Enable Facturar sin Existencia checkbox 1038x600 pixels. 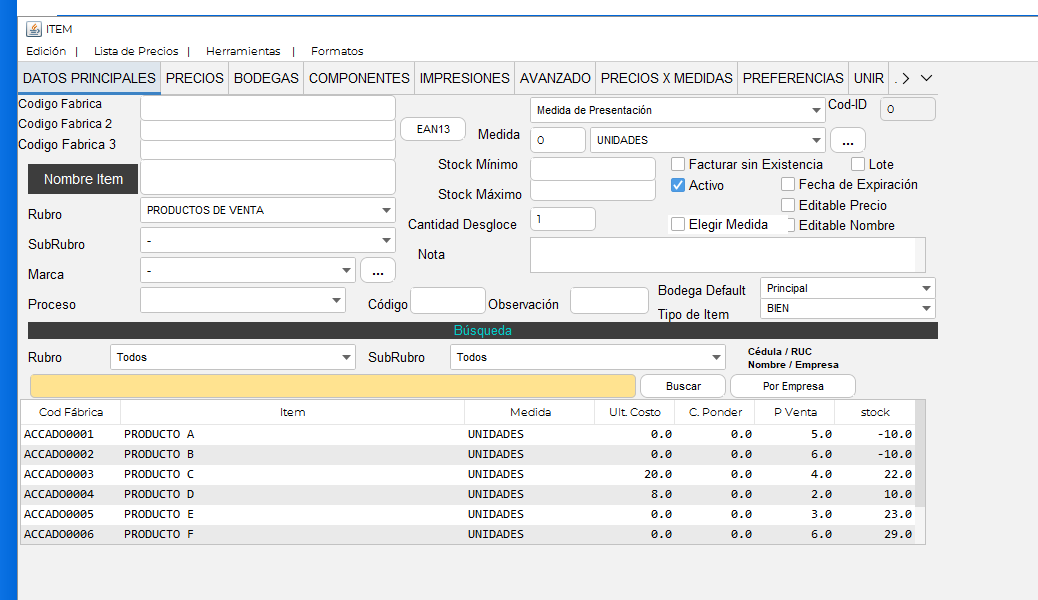pyautogui.click(x=678, y=164)
